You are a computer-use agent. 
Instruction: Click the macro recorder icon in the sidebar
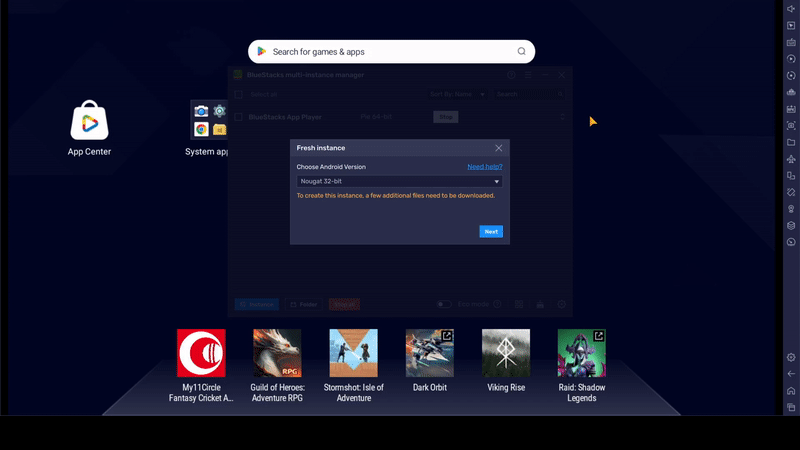coord(791,109)
